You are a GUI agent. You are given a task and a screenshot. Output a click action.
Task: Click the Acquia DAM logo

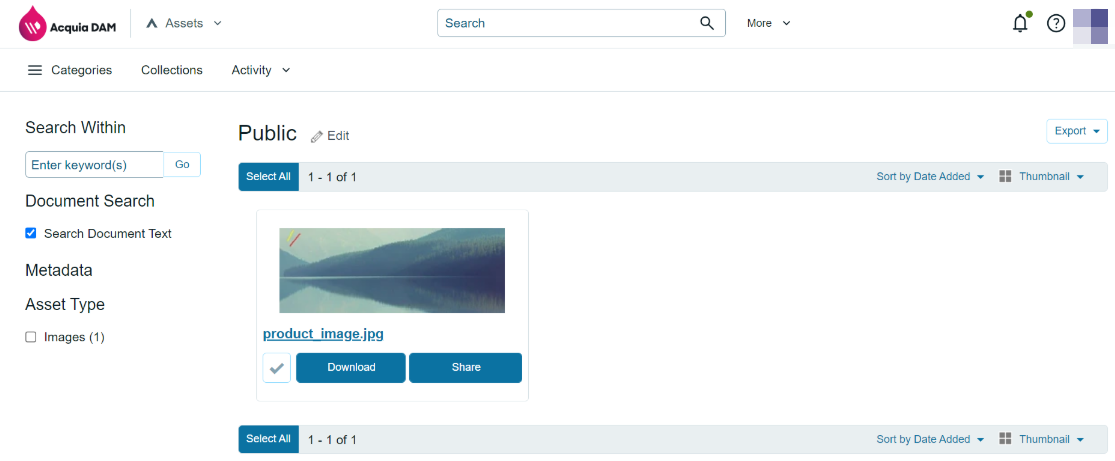coord(68,24)
